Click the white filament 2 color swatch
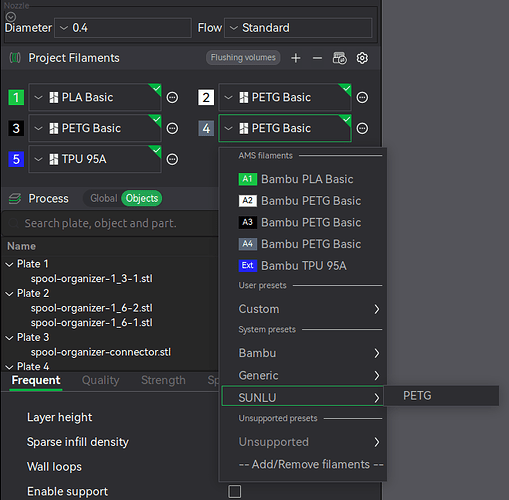509x500 pixels. (206, 98)
